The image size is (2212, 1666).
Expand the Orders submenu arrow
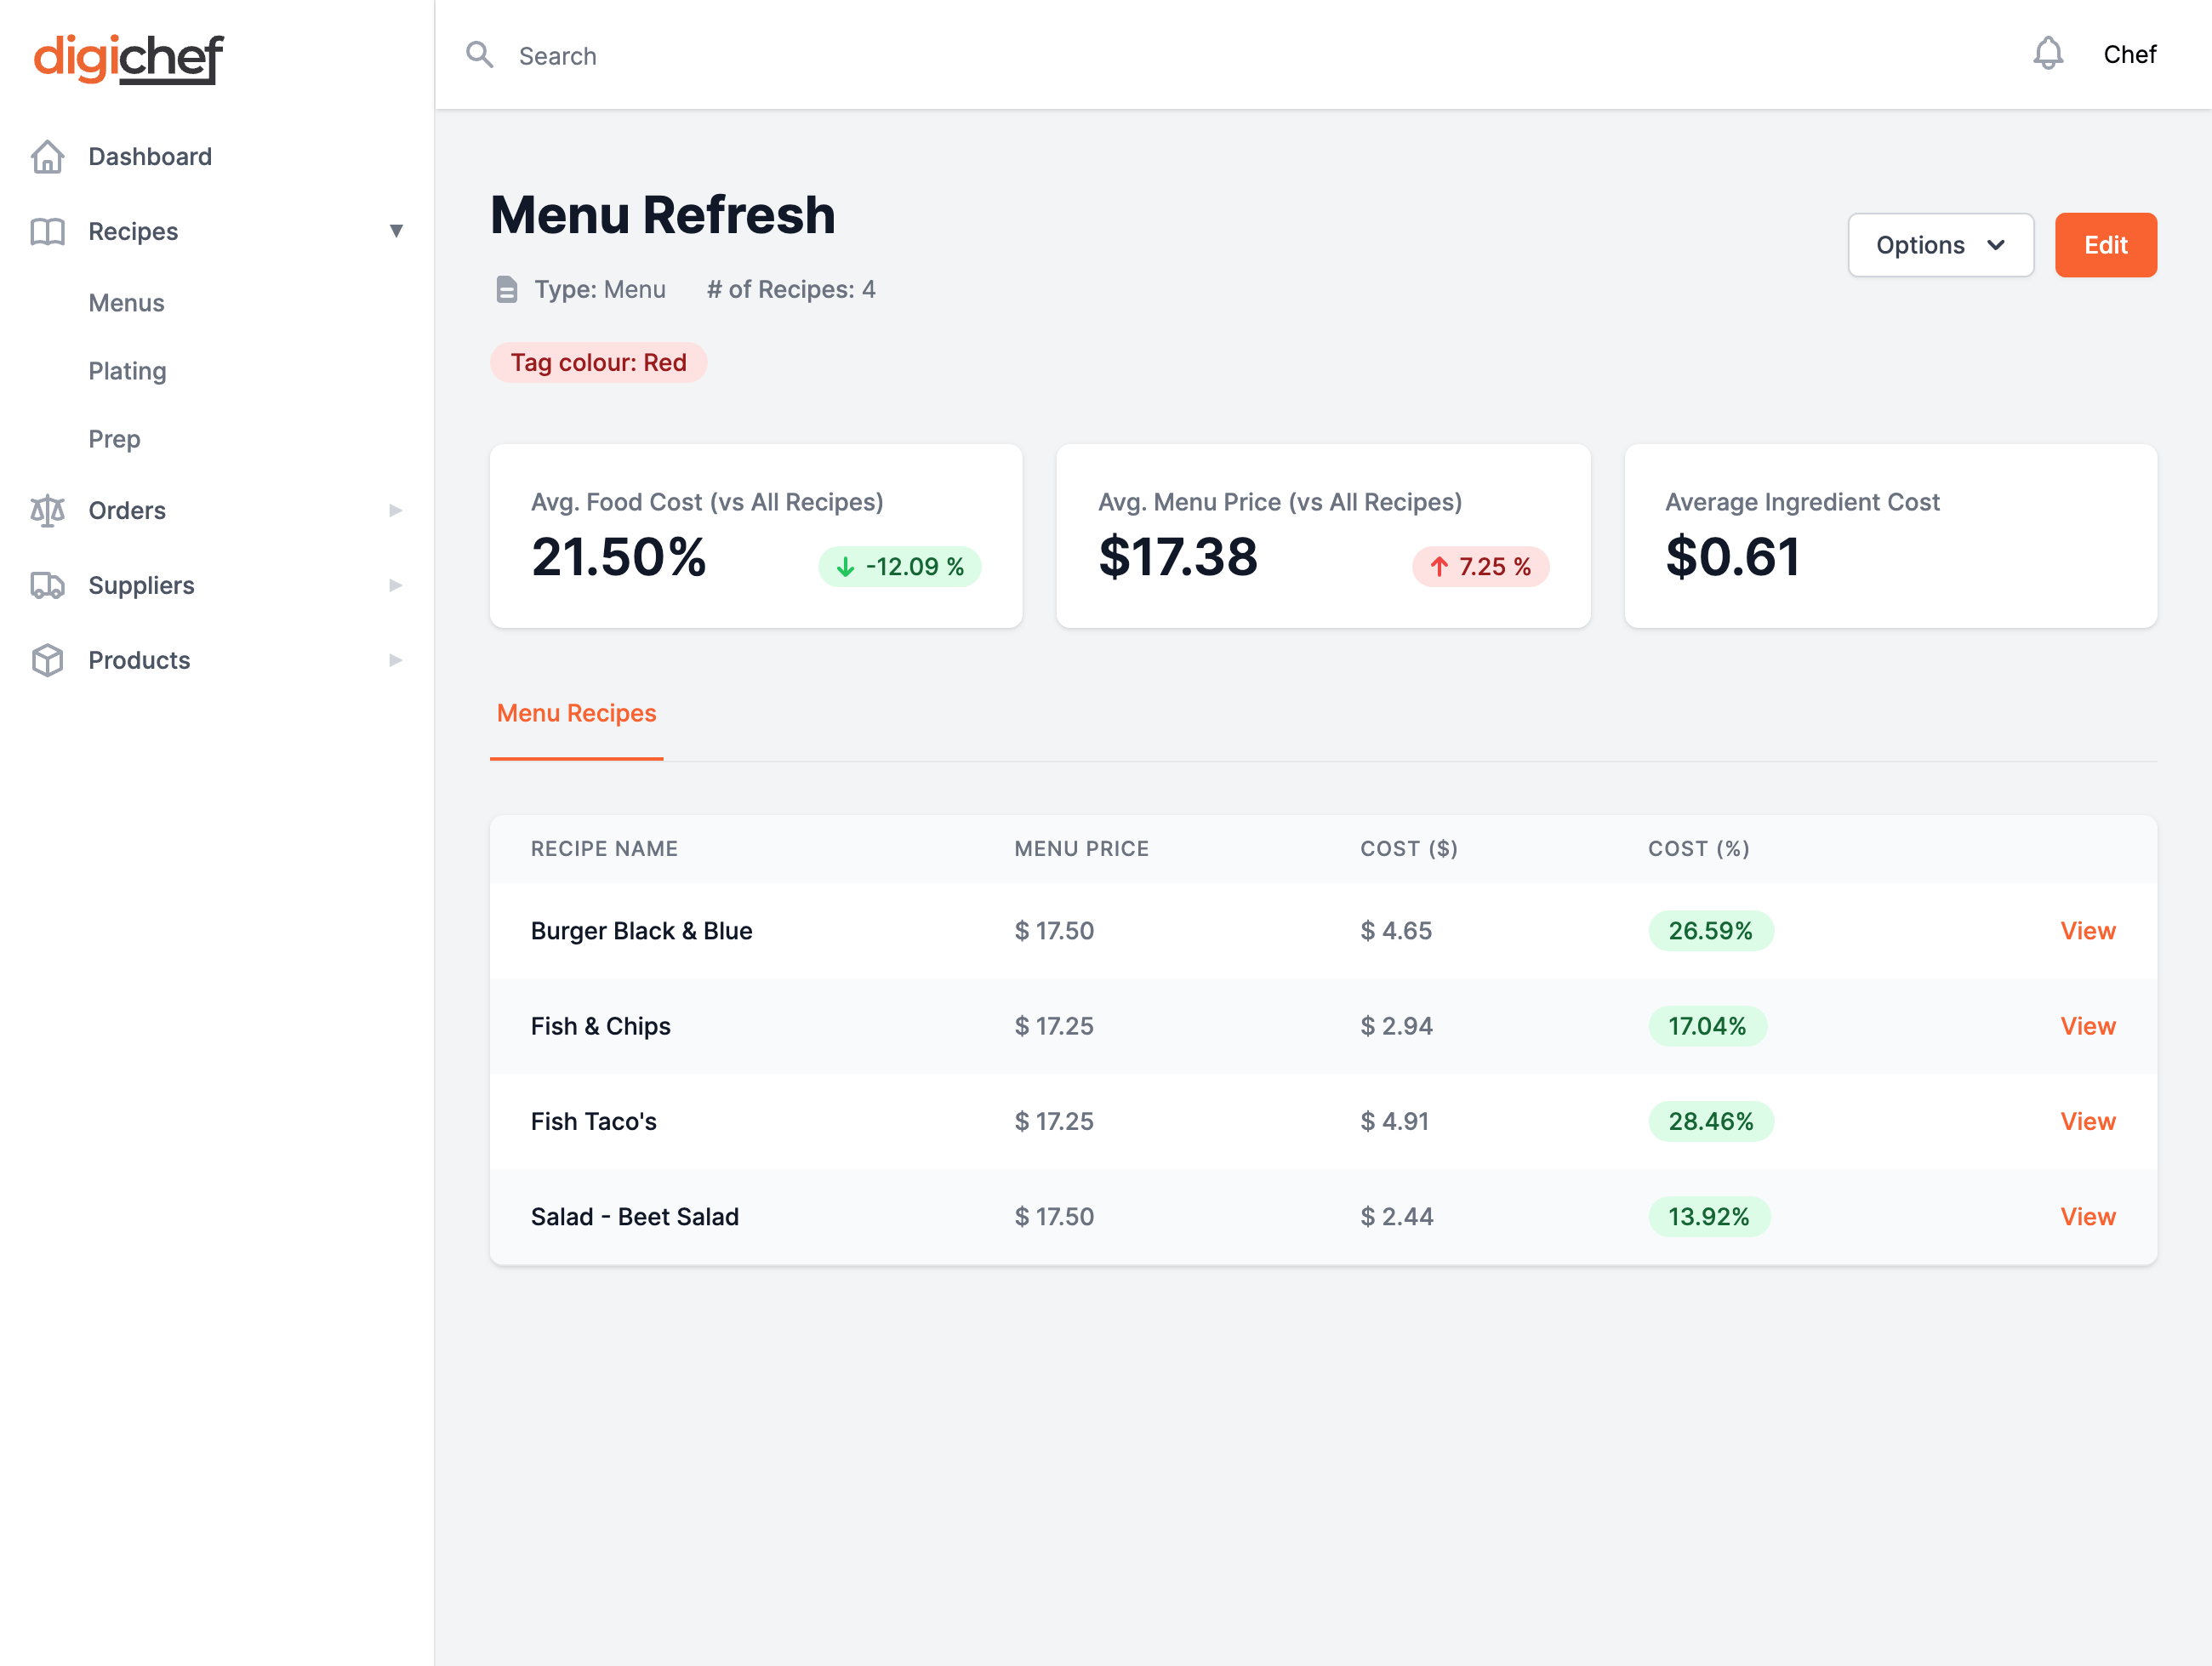click(x=396, y=511)
